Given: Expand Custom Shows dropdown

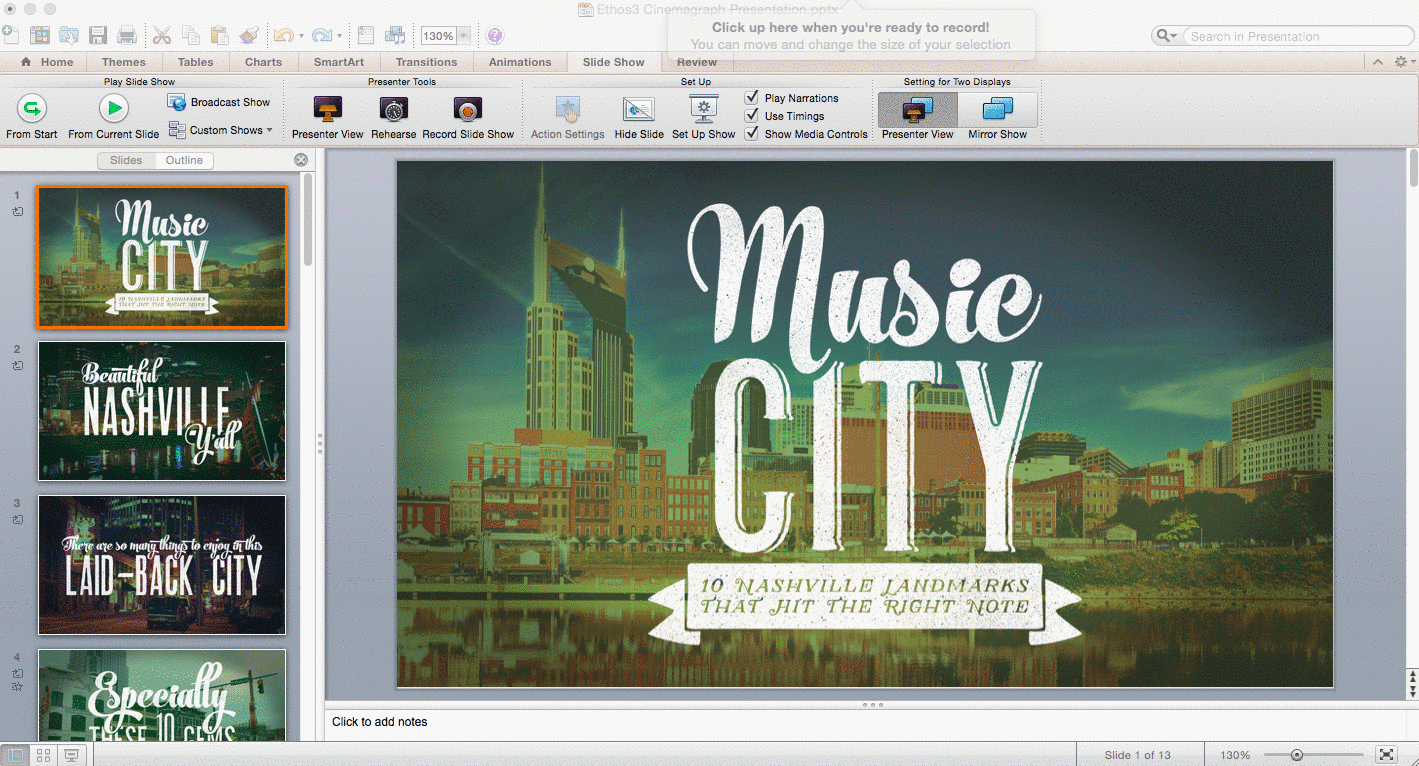Looking at the screenshot, I should [270, 130].
